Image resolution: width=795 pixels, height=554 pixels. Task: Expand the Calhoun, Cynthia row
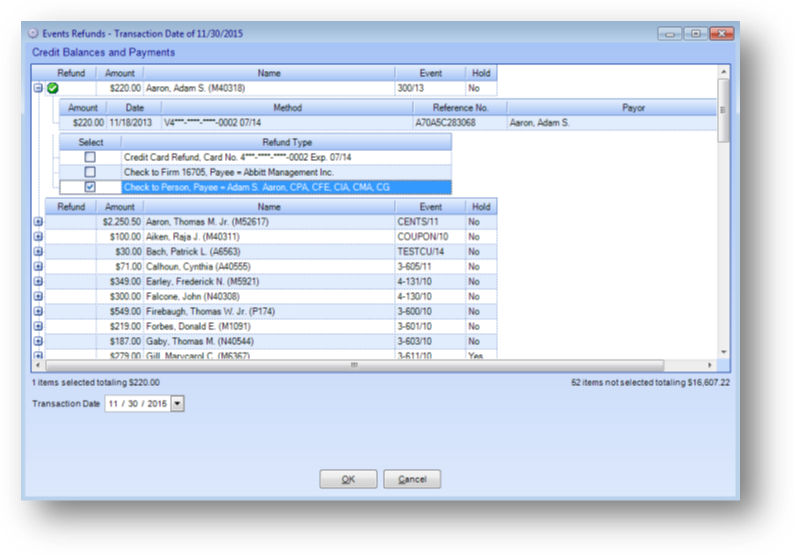click(x=38, y=267)
